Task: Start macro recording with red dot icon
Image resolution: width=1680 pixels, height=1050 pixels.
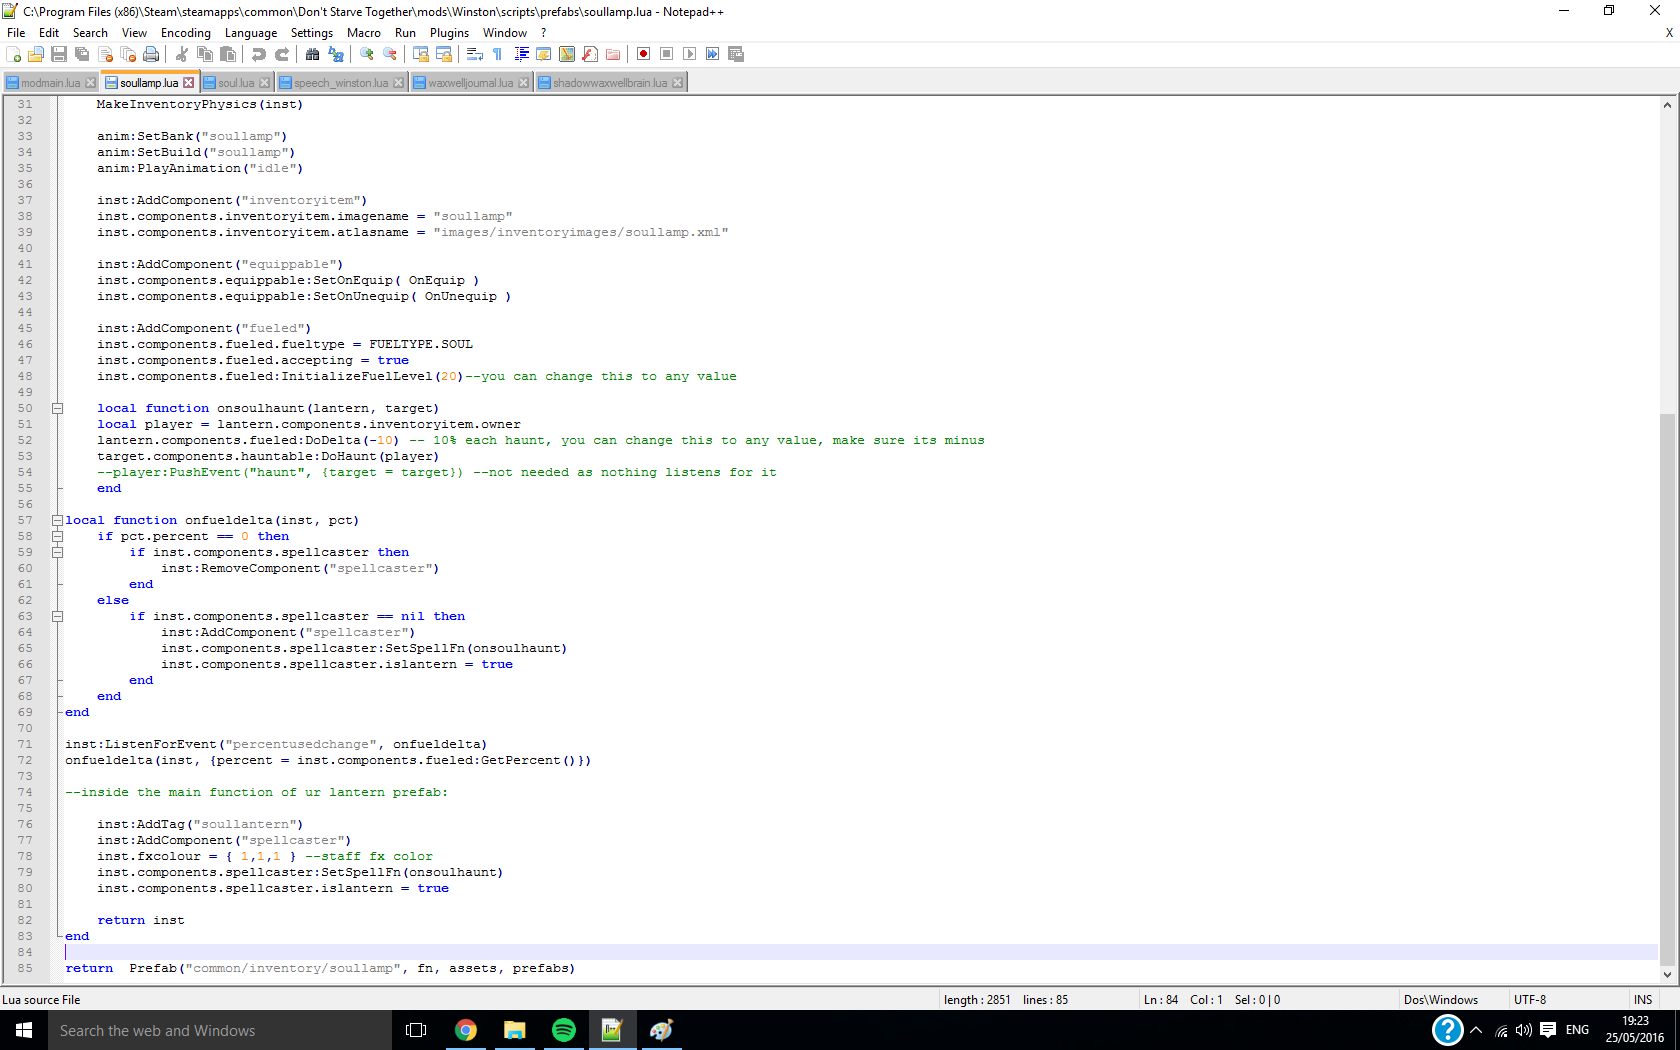Action: tap(644, 54)
